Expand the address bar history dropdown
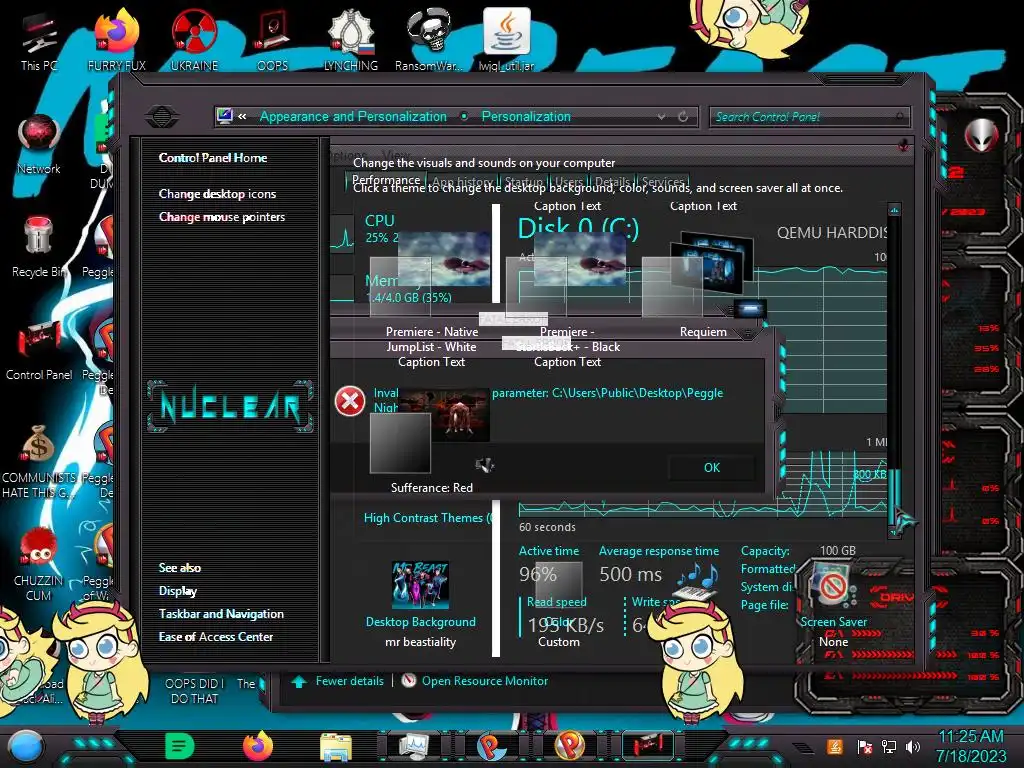Image resolution: width=1024 pixels, height=768 pixels. 662,116
